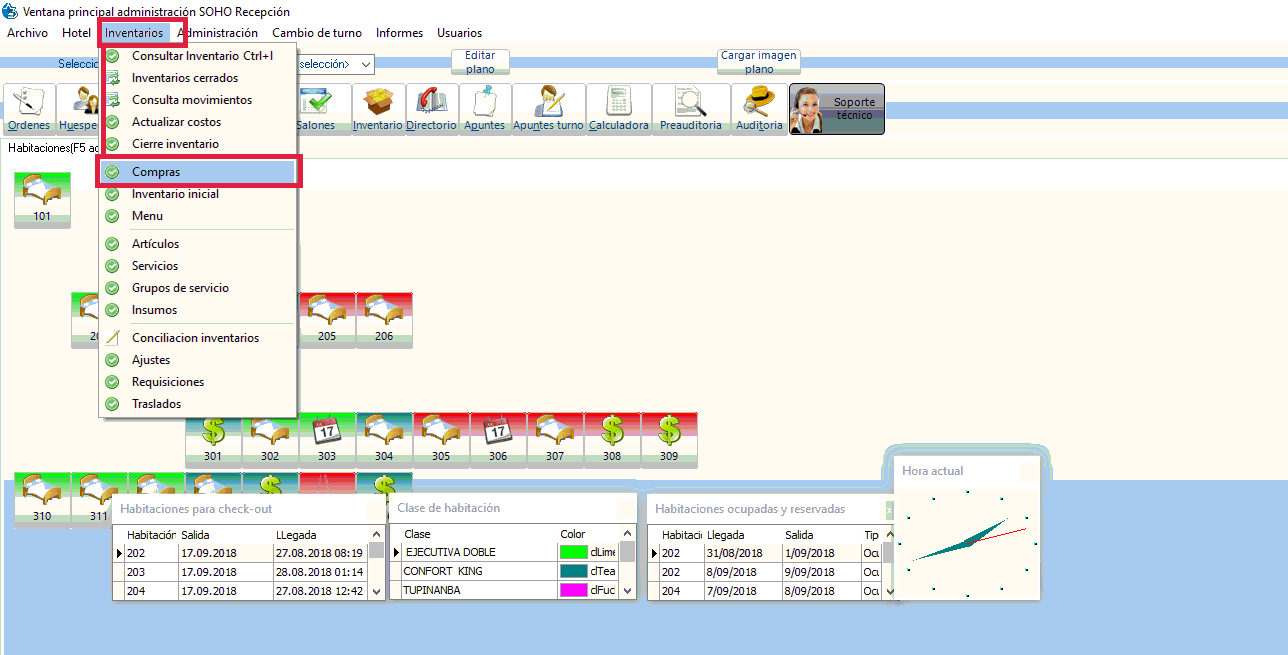Open the Informes menu
Image resolution: width=1288 pixels, height=655 pixels.
coord(399,33)
